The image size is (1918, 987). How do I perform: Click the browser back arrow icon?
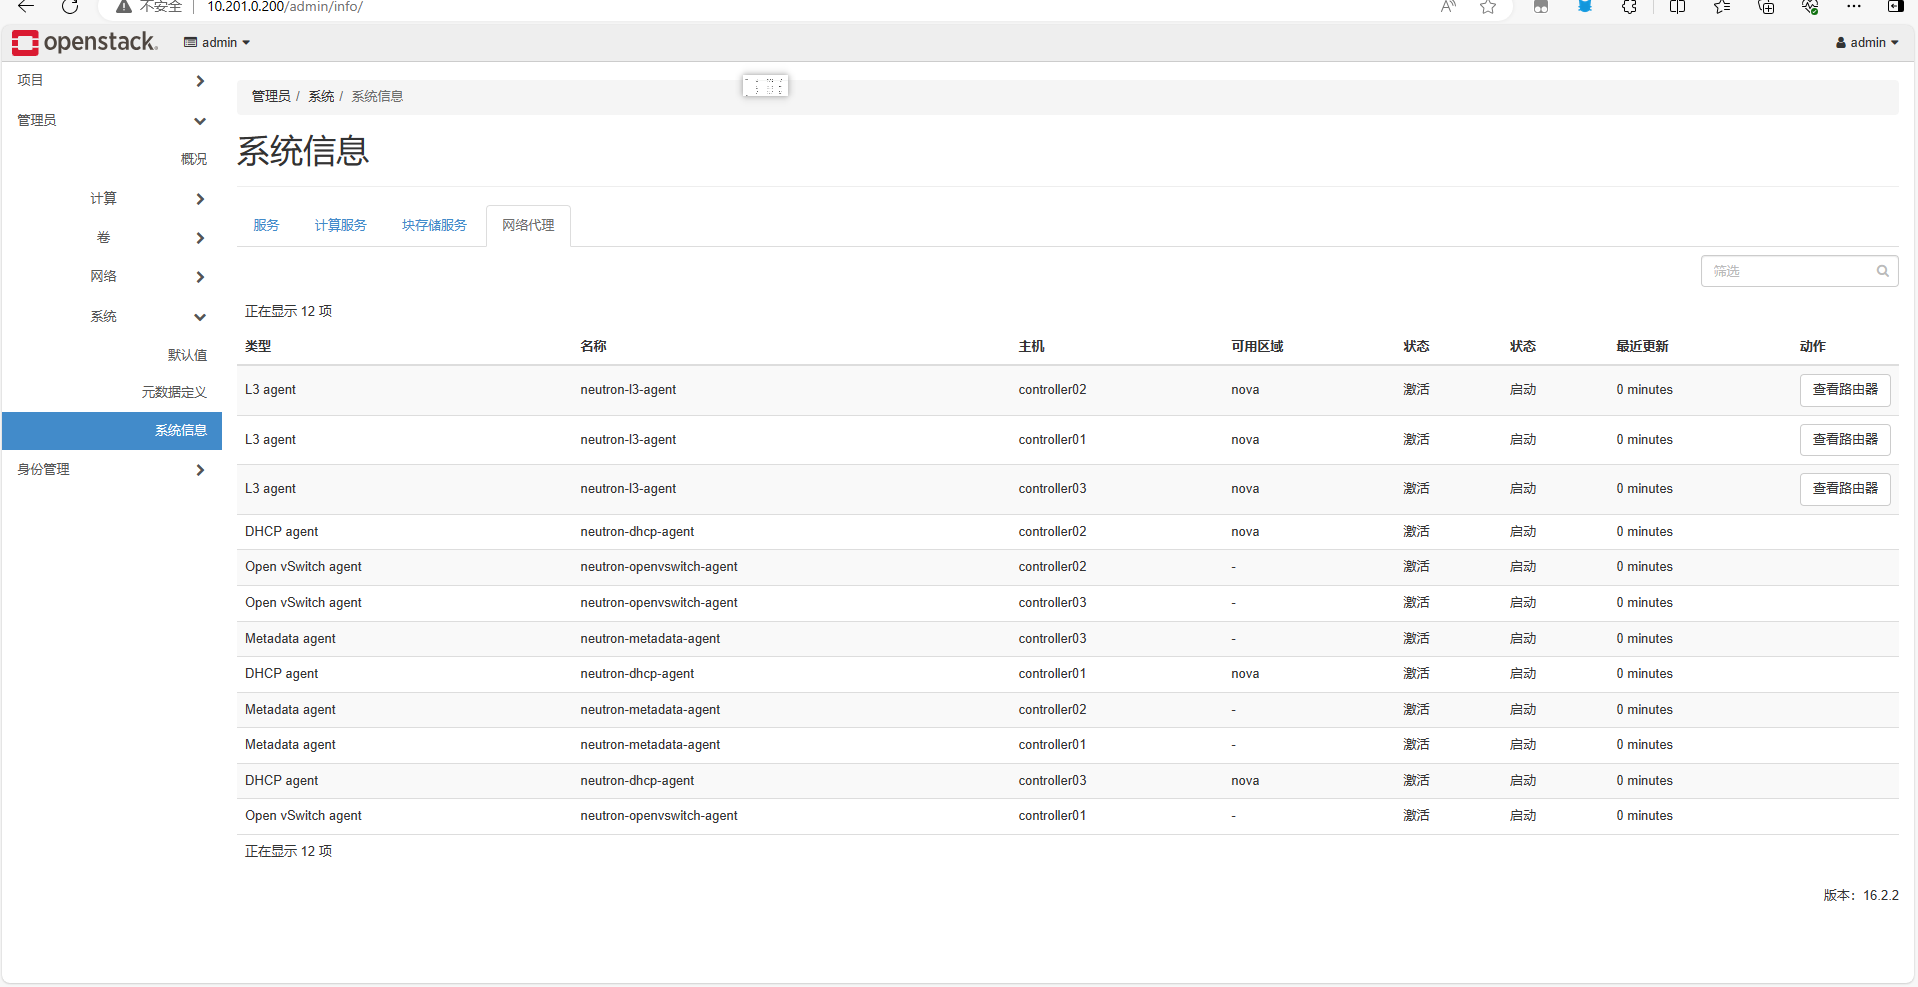25,8
